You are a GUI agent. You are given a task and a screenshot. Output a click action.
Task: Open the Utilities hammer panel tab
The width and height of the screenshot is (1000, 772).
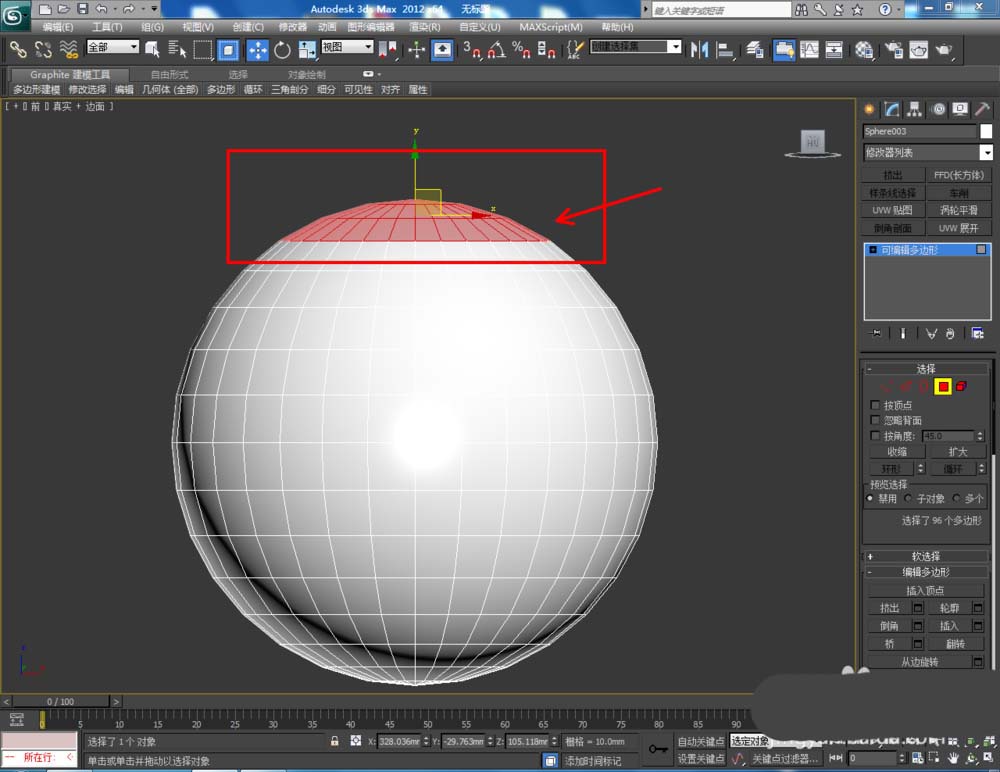[x=983, y=109]
